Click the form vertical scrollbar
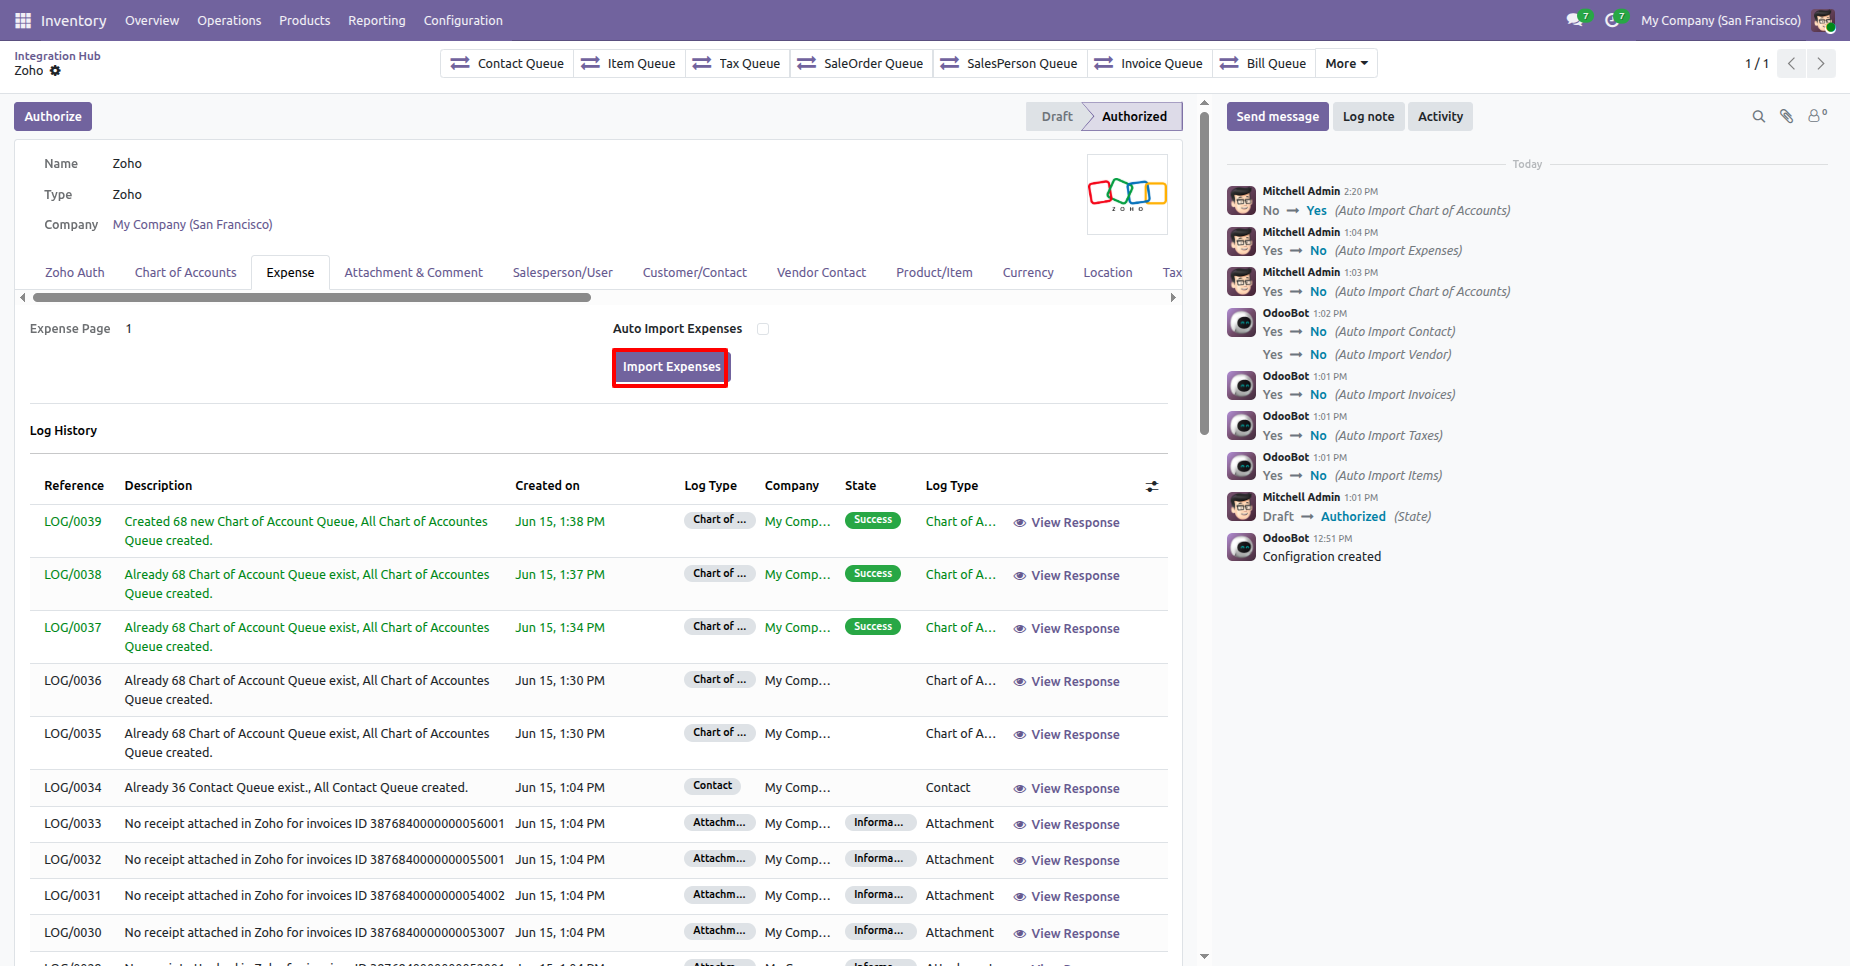Viewport: 1850px width, 966px height. click(x=1204, y=275)
